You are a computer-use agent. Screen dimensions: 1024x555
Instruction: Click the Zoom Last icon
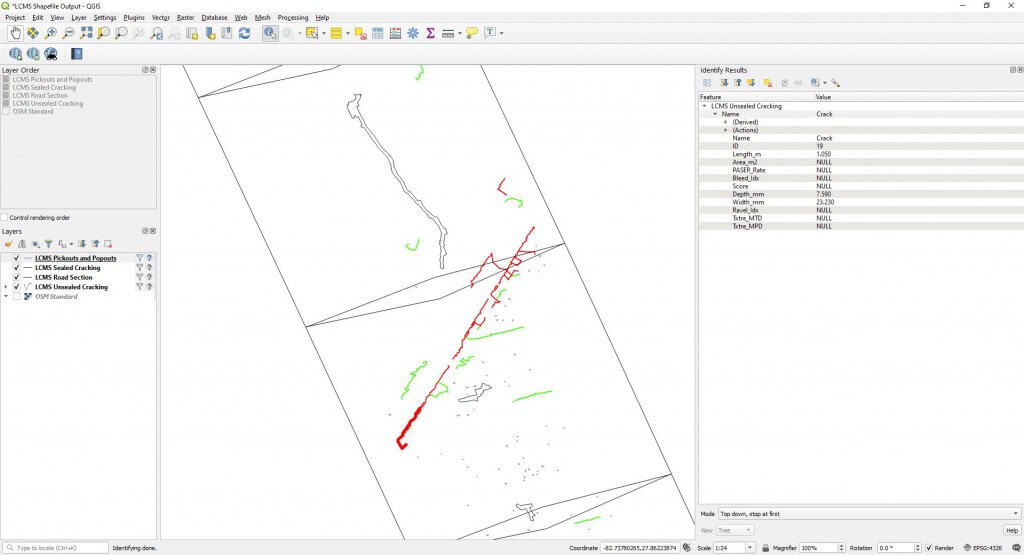(x=157, y=33)
